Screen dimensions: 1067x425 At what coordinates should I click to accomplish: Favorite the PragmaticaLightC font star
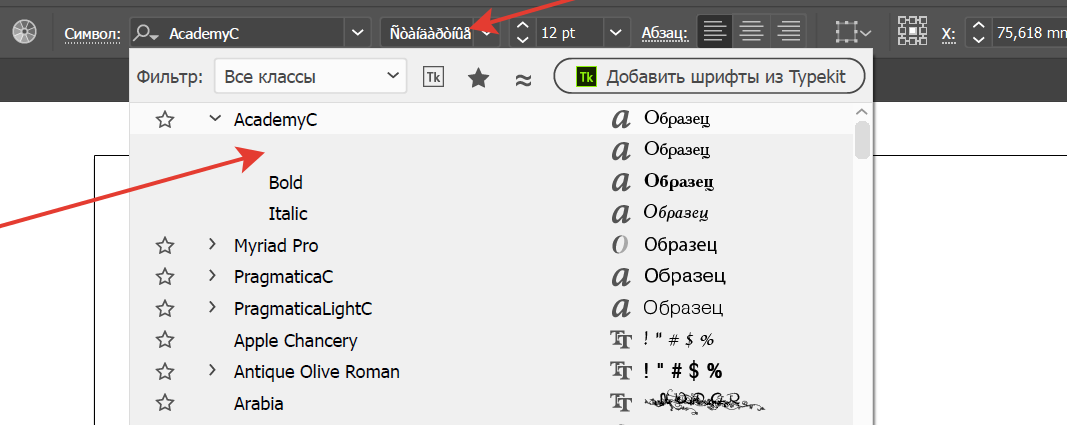165,309
